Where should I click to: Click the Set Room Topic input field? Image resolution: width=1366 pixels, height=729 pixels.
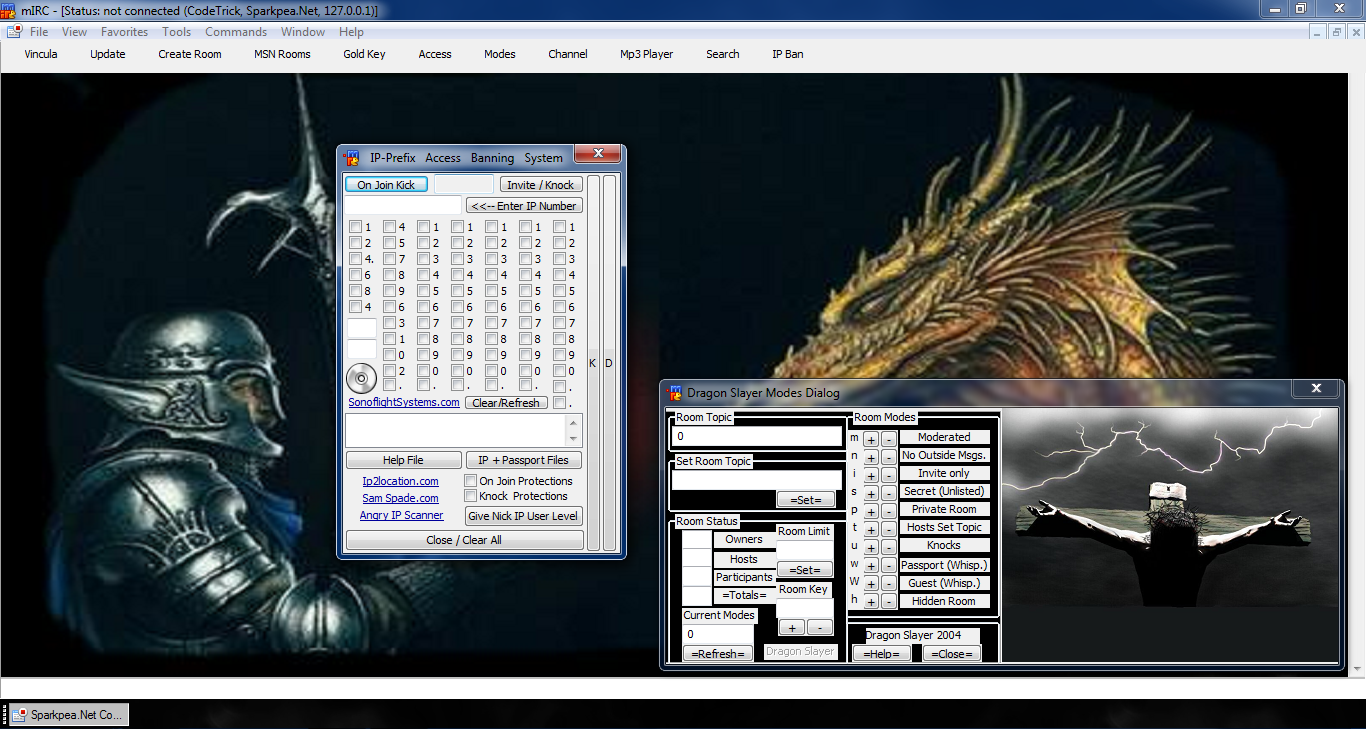(x=757, y=480)
